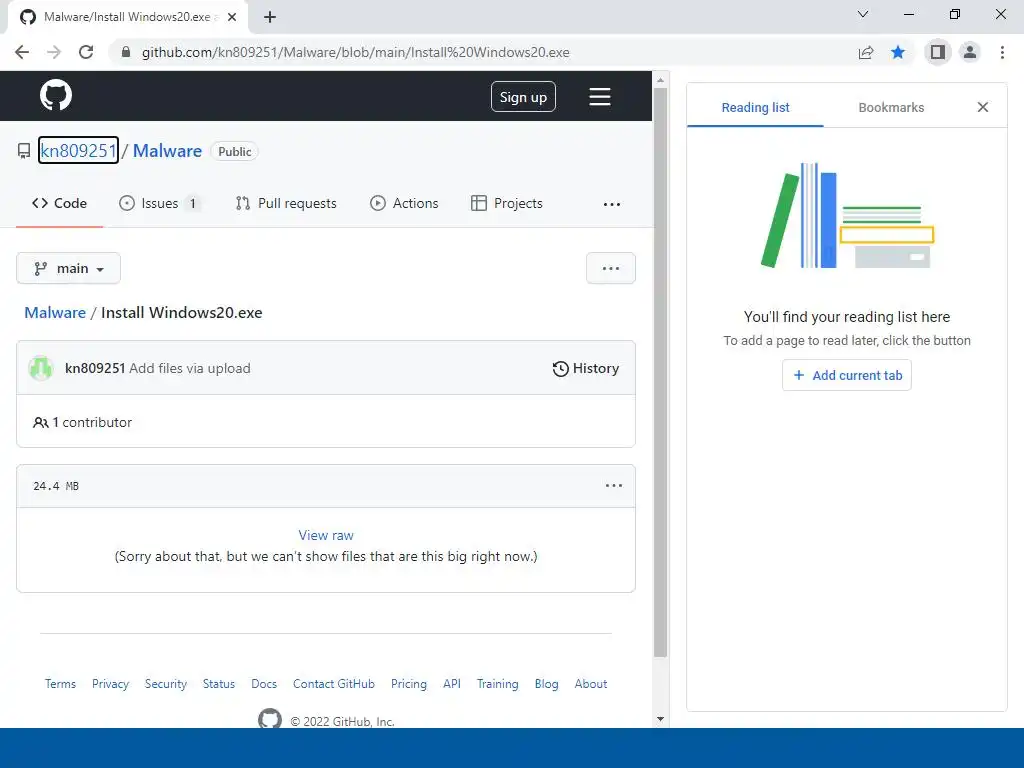Open the Blog footer link
This screenshot has height=768, width=1024.
tap(547, 684)
